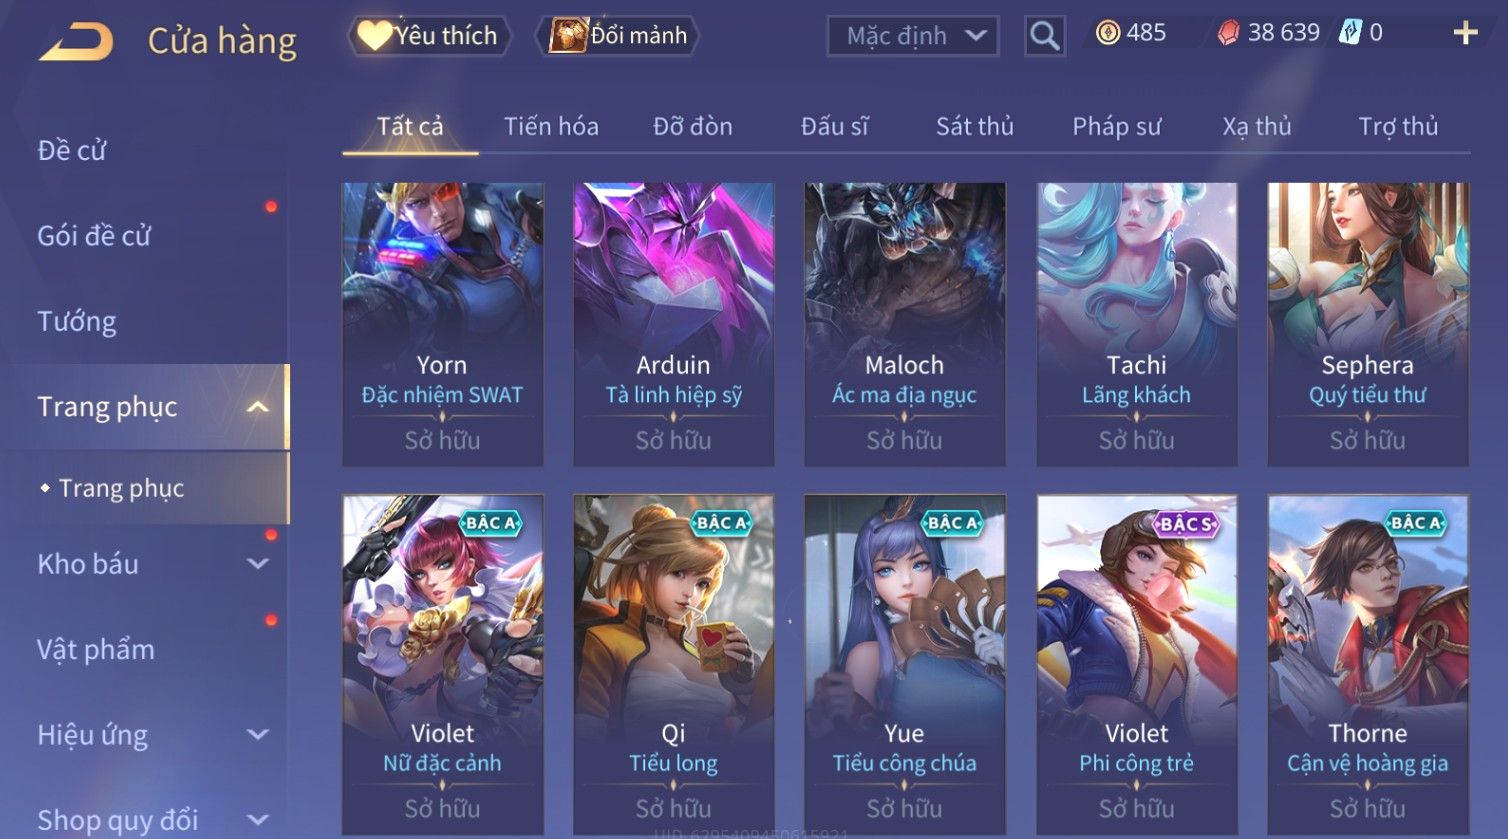Open Yêu thích heart favorites
Screen dimensions: 1508x839
point(429,36)
